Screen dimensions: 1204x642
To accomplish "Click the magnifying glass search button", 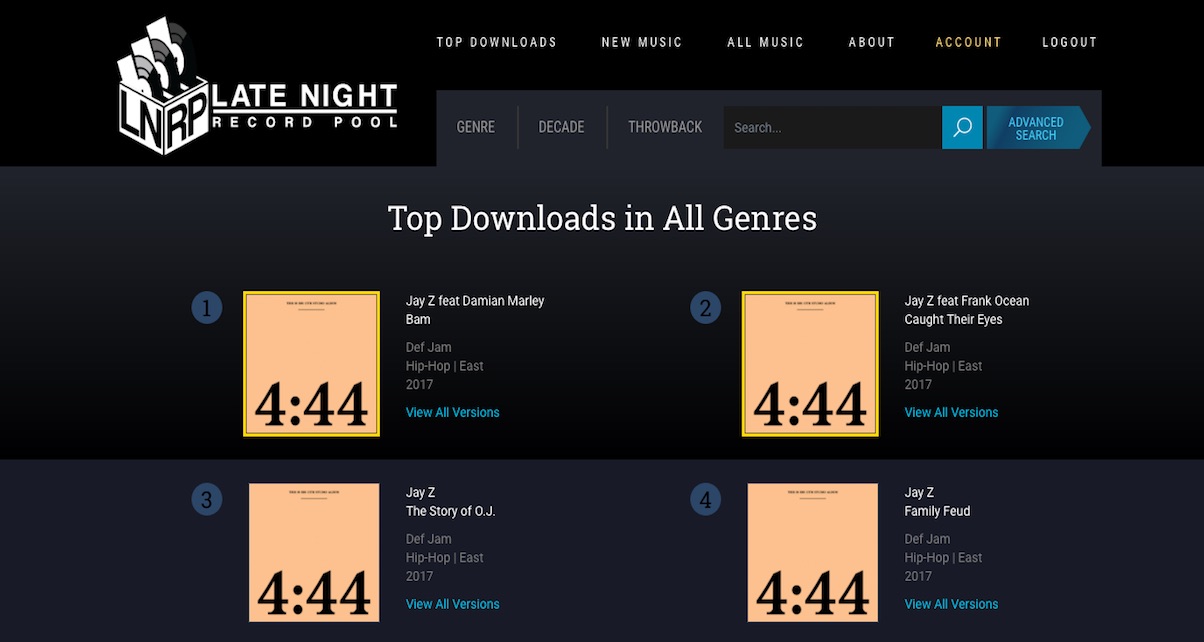I will pos(962,127).
